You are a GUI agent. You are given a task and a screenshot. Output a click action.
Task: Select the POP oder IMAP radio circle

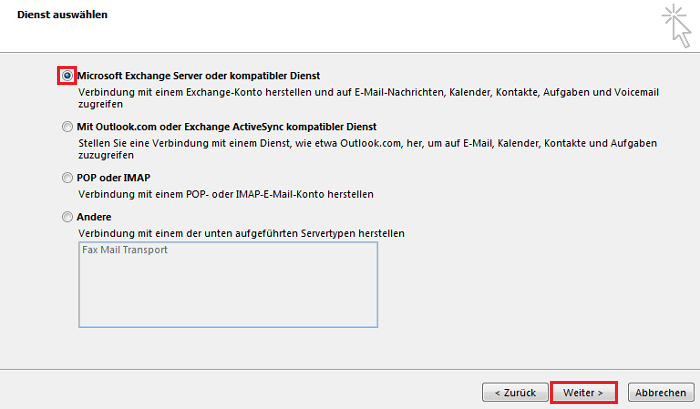(67, 178)
